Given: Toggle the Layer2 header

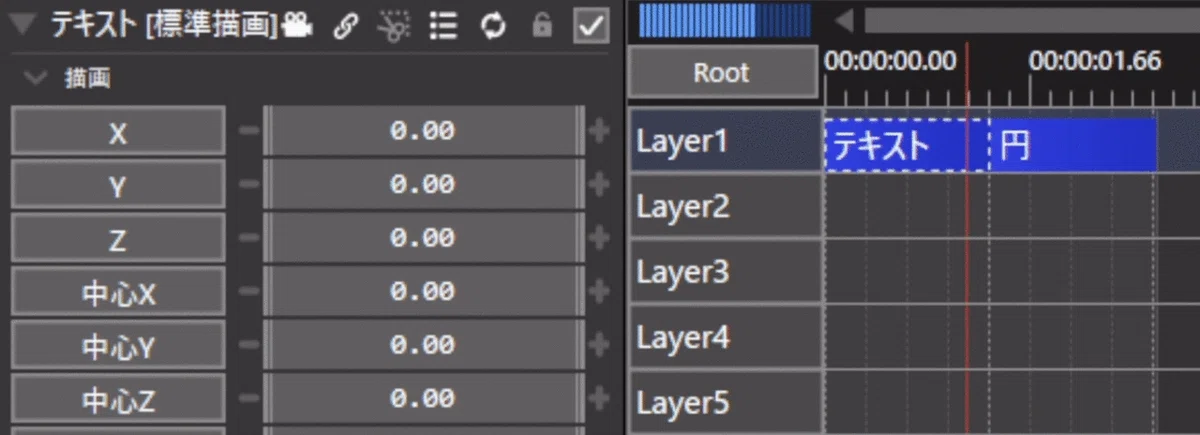Looking at the screenshot, I should [725, 207].
